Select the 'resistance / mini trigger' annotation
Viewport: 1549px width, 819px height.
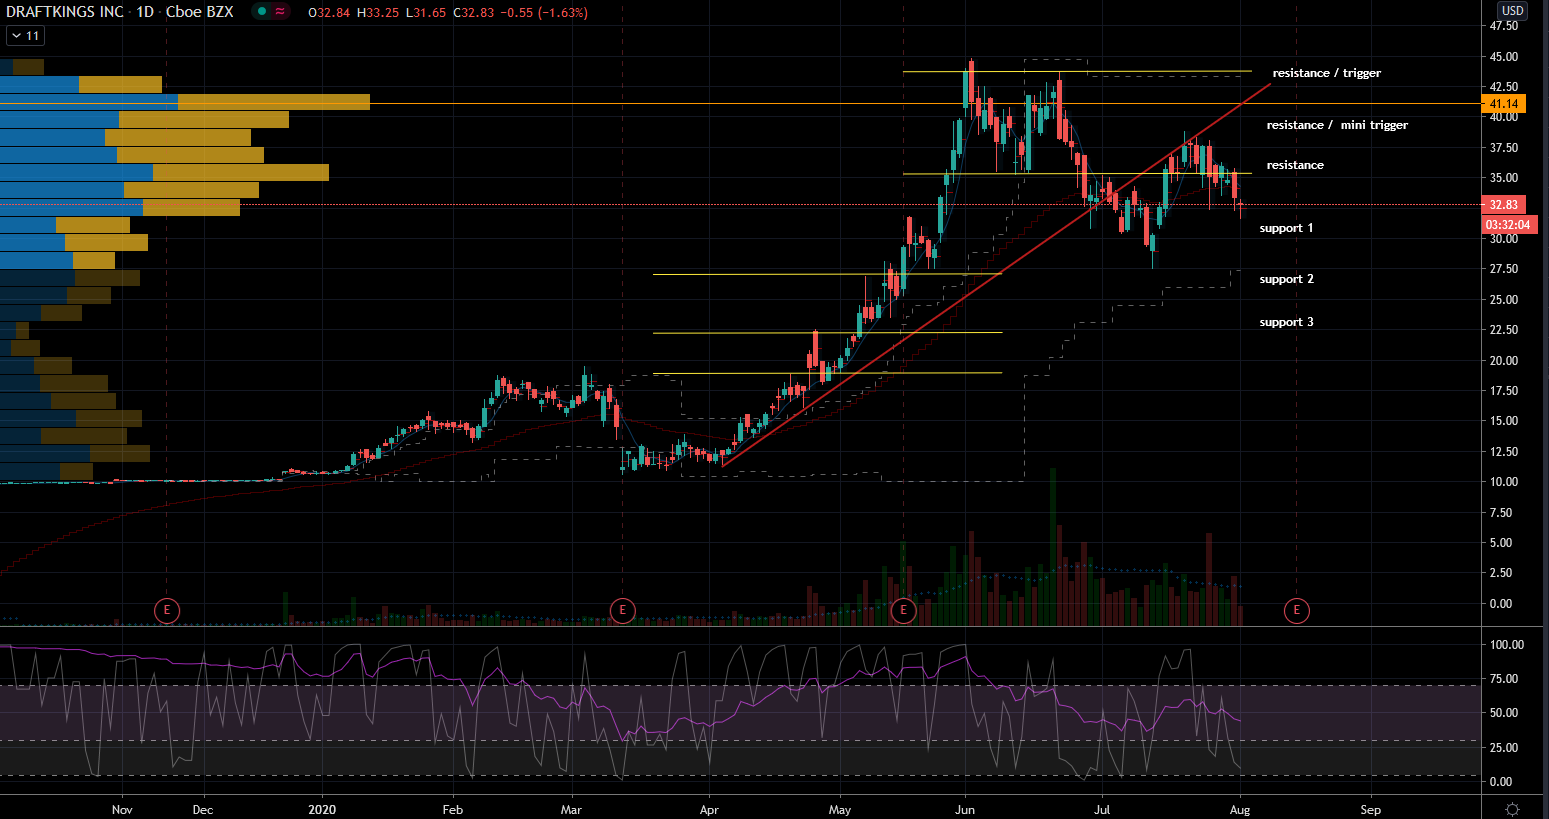coord(1337,125)
